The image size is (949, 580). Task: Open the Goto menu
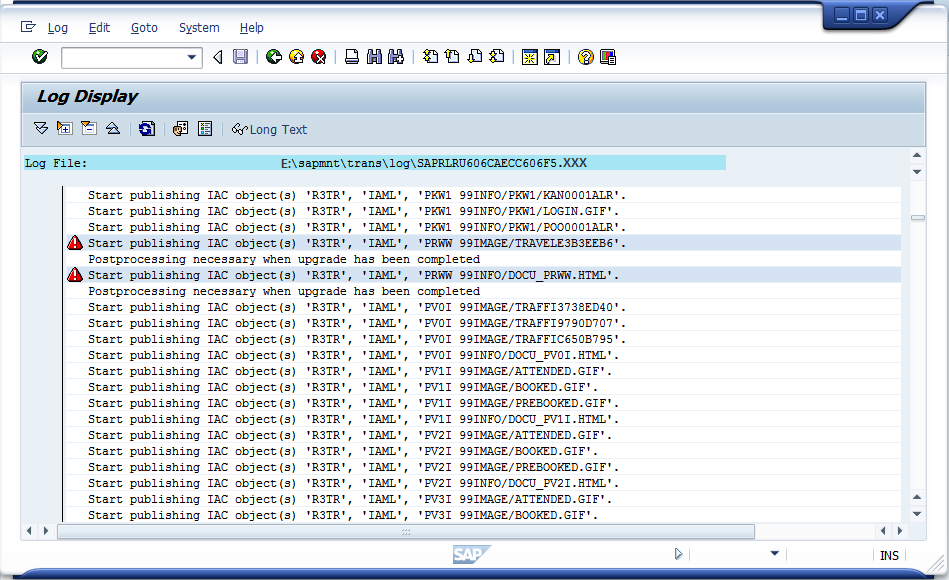[x=144, y=28]
